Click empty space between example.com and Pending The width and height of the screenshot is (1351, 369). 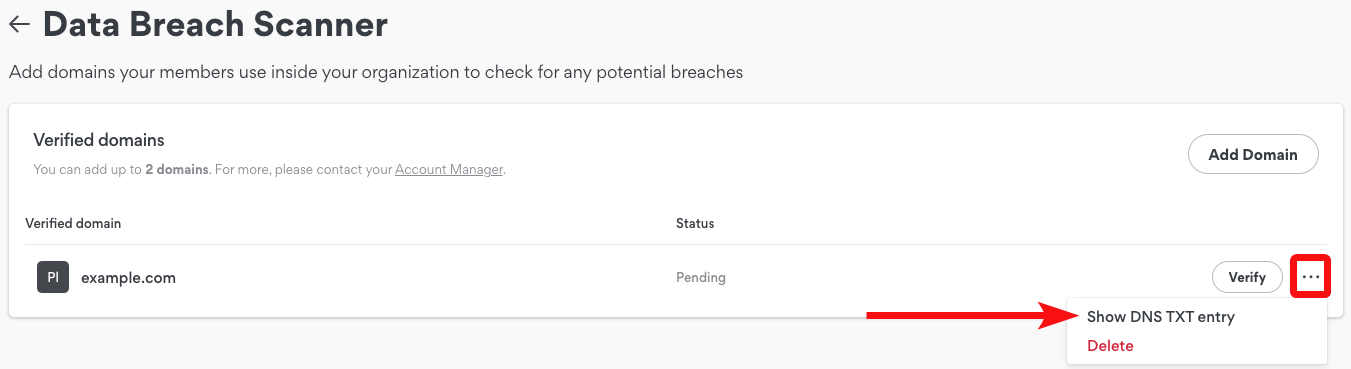pyautogui.click(x=425, y=278)
